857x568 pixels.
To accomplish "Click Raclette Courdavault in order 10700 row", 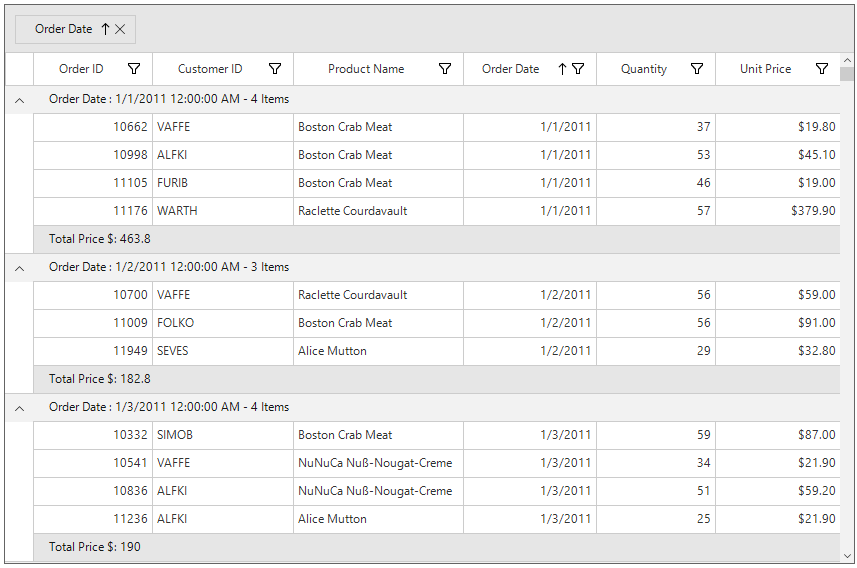I will point(378,295).
